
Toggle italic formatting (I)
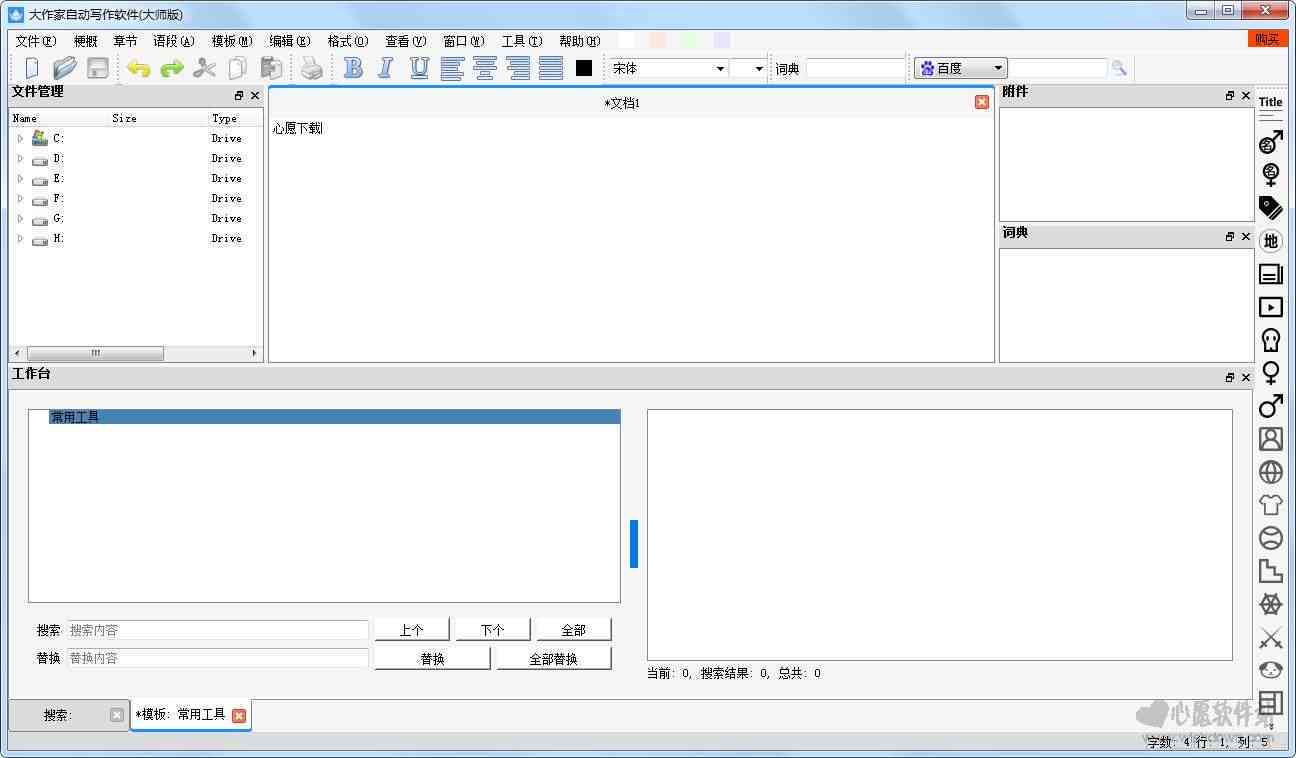click(386, 68)
